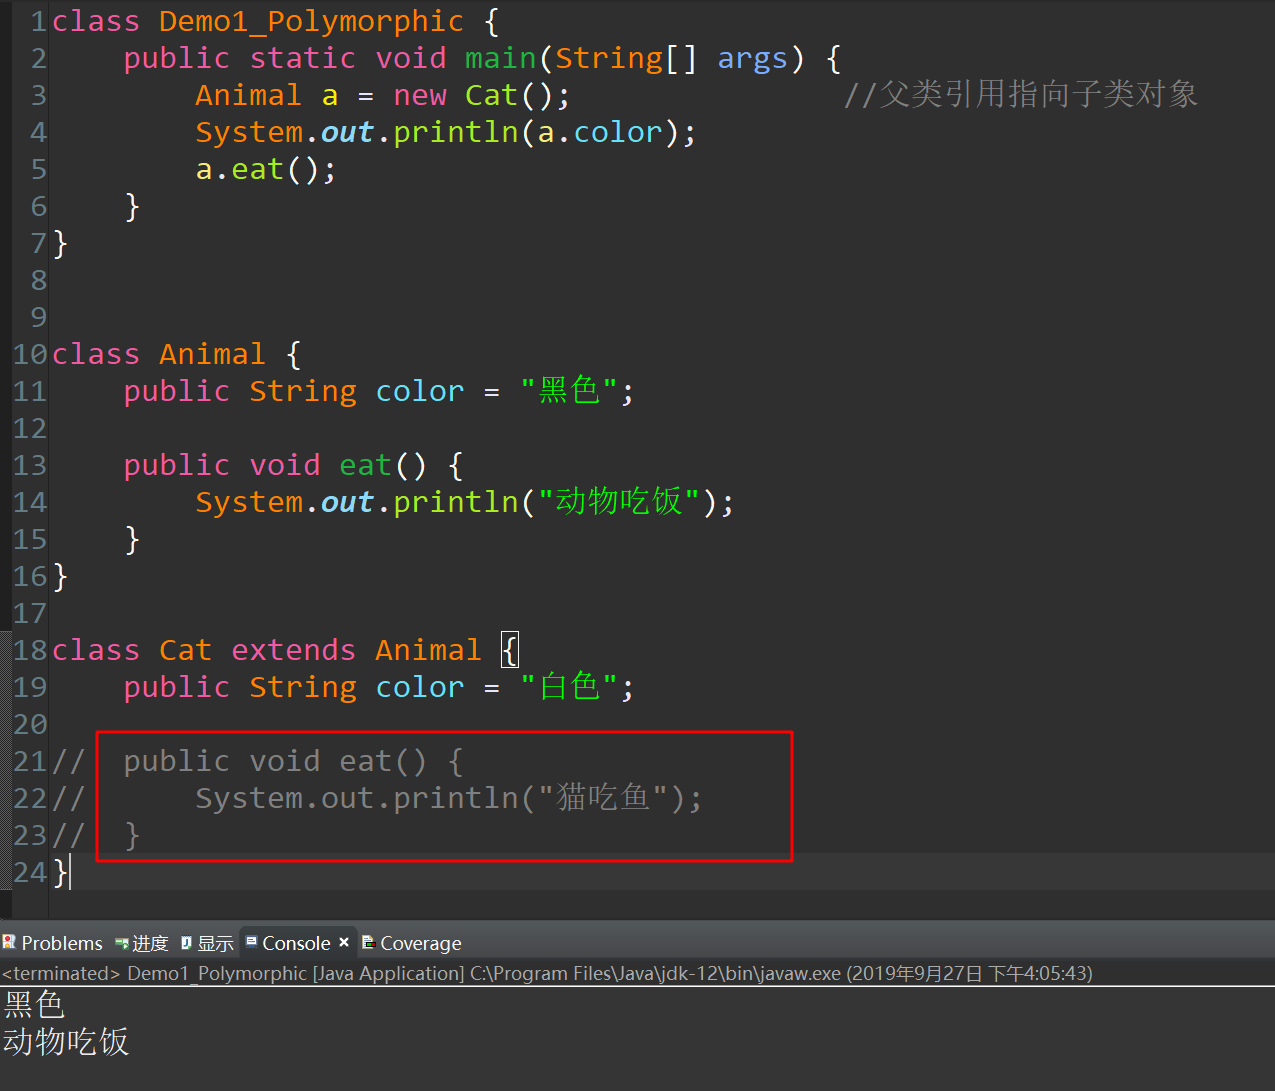The image size is (1275, 1091).
Task: Close the Console tab
Action: click(x=344, y=942)
